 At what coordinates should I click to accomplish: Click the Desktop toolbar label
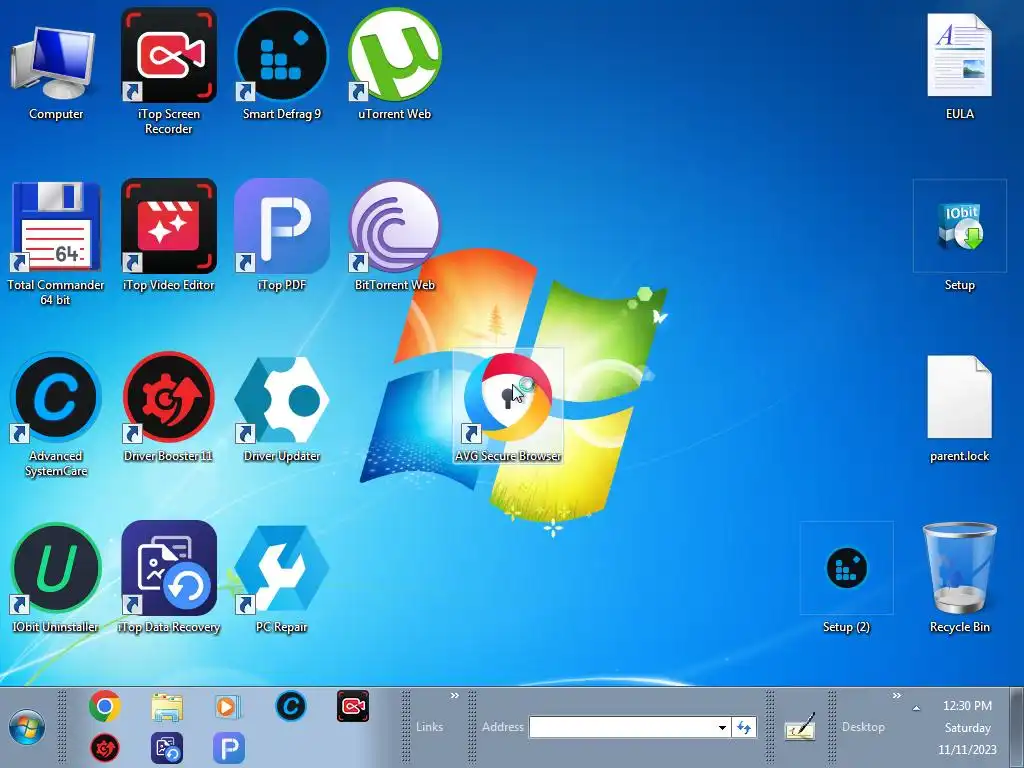point(863,727)
